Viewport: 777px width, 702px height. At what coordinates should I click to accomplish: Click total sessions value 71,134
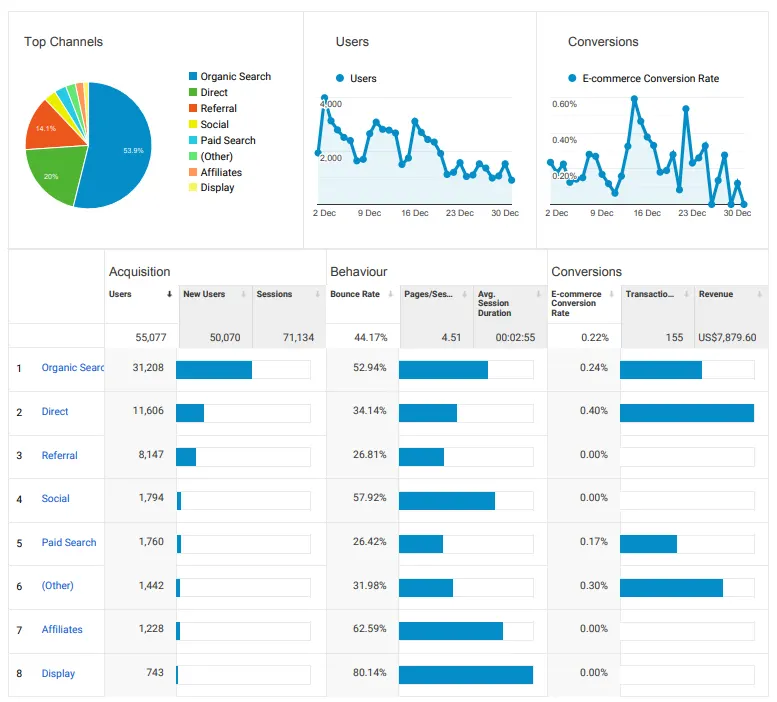(298, 337)
